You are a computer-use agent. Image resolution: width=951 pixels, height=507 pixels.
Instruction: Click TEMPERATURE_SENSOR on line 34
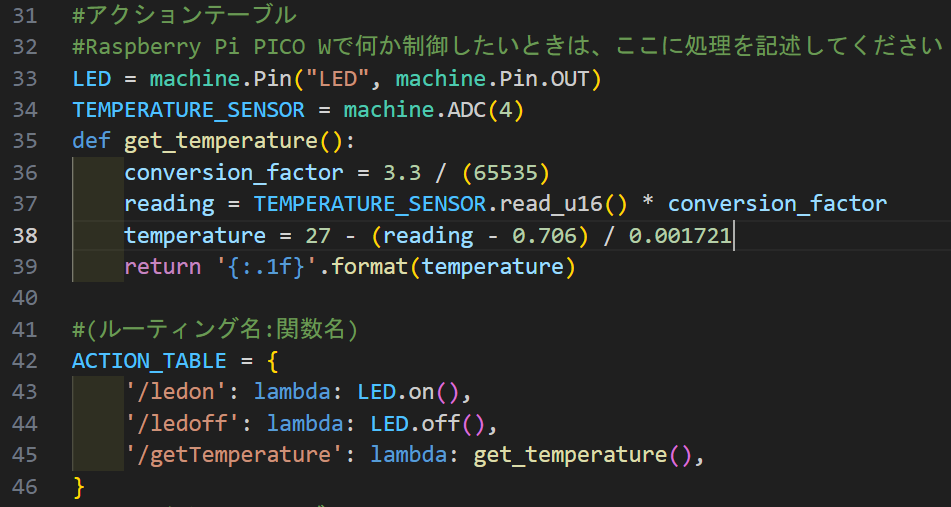pos(189,110)
